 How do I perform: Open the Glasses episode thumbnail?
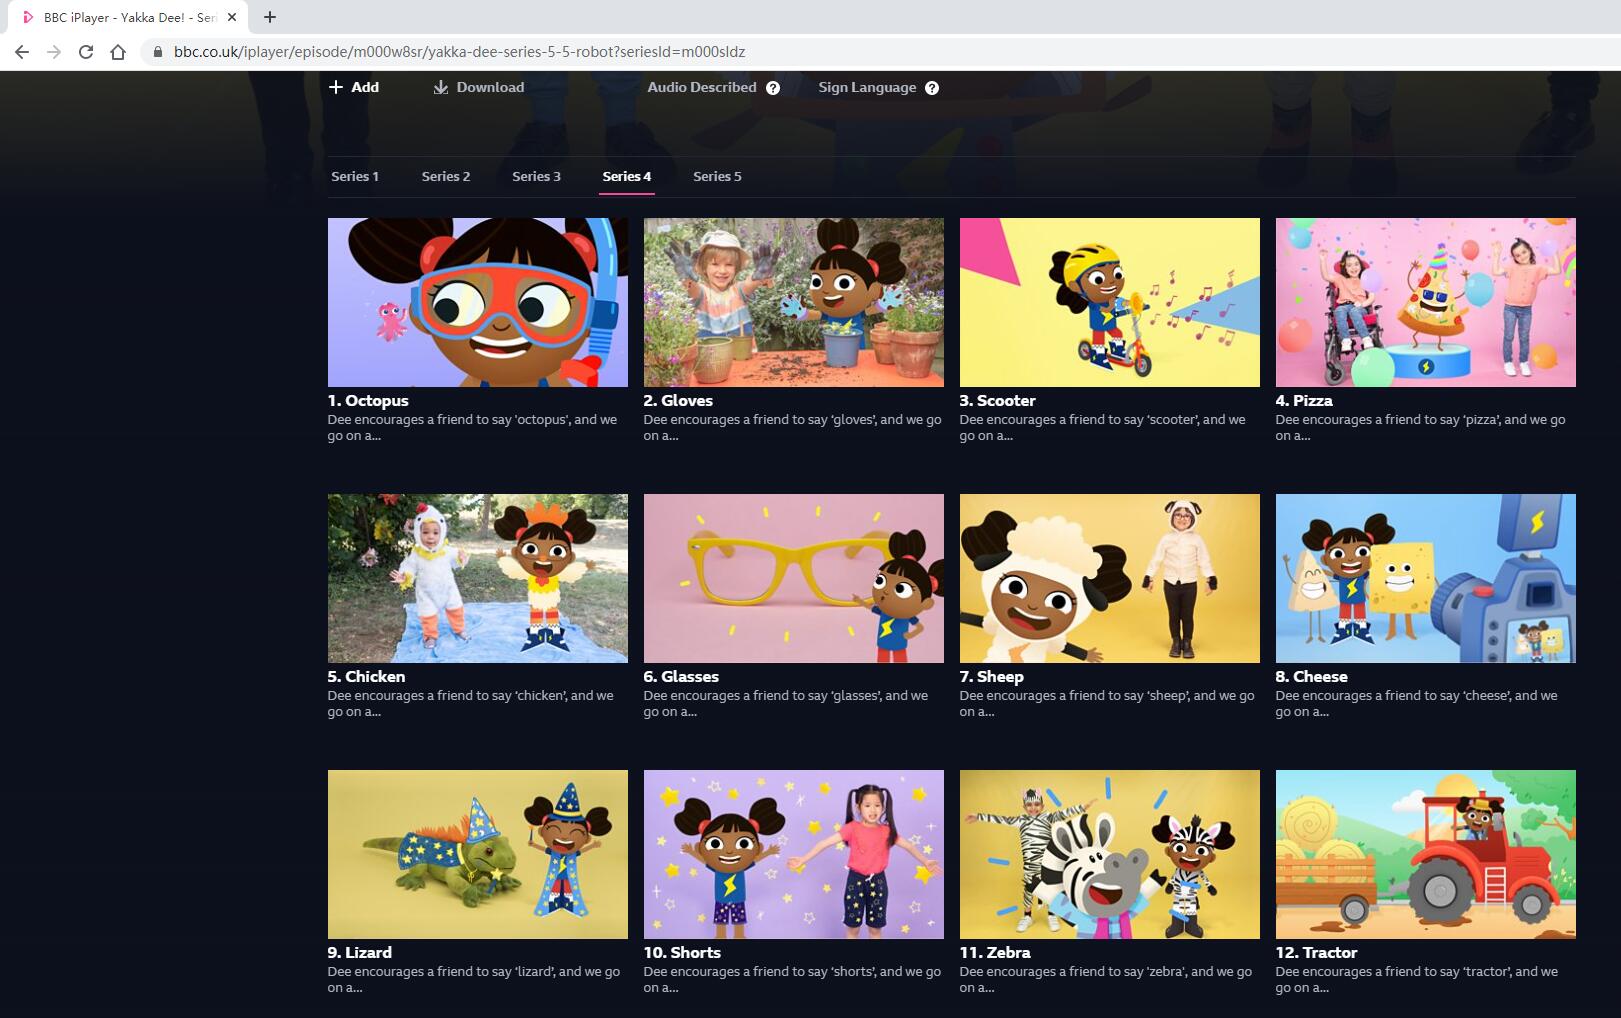click(x=794, y=578)
